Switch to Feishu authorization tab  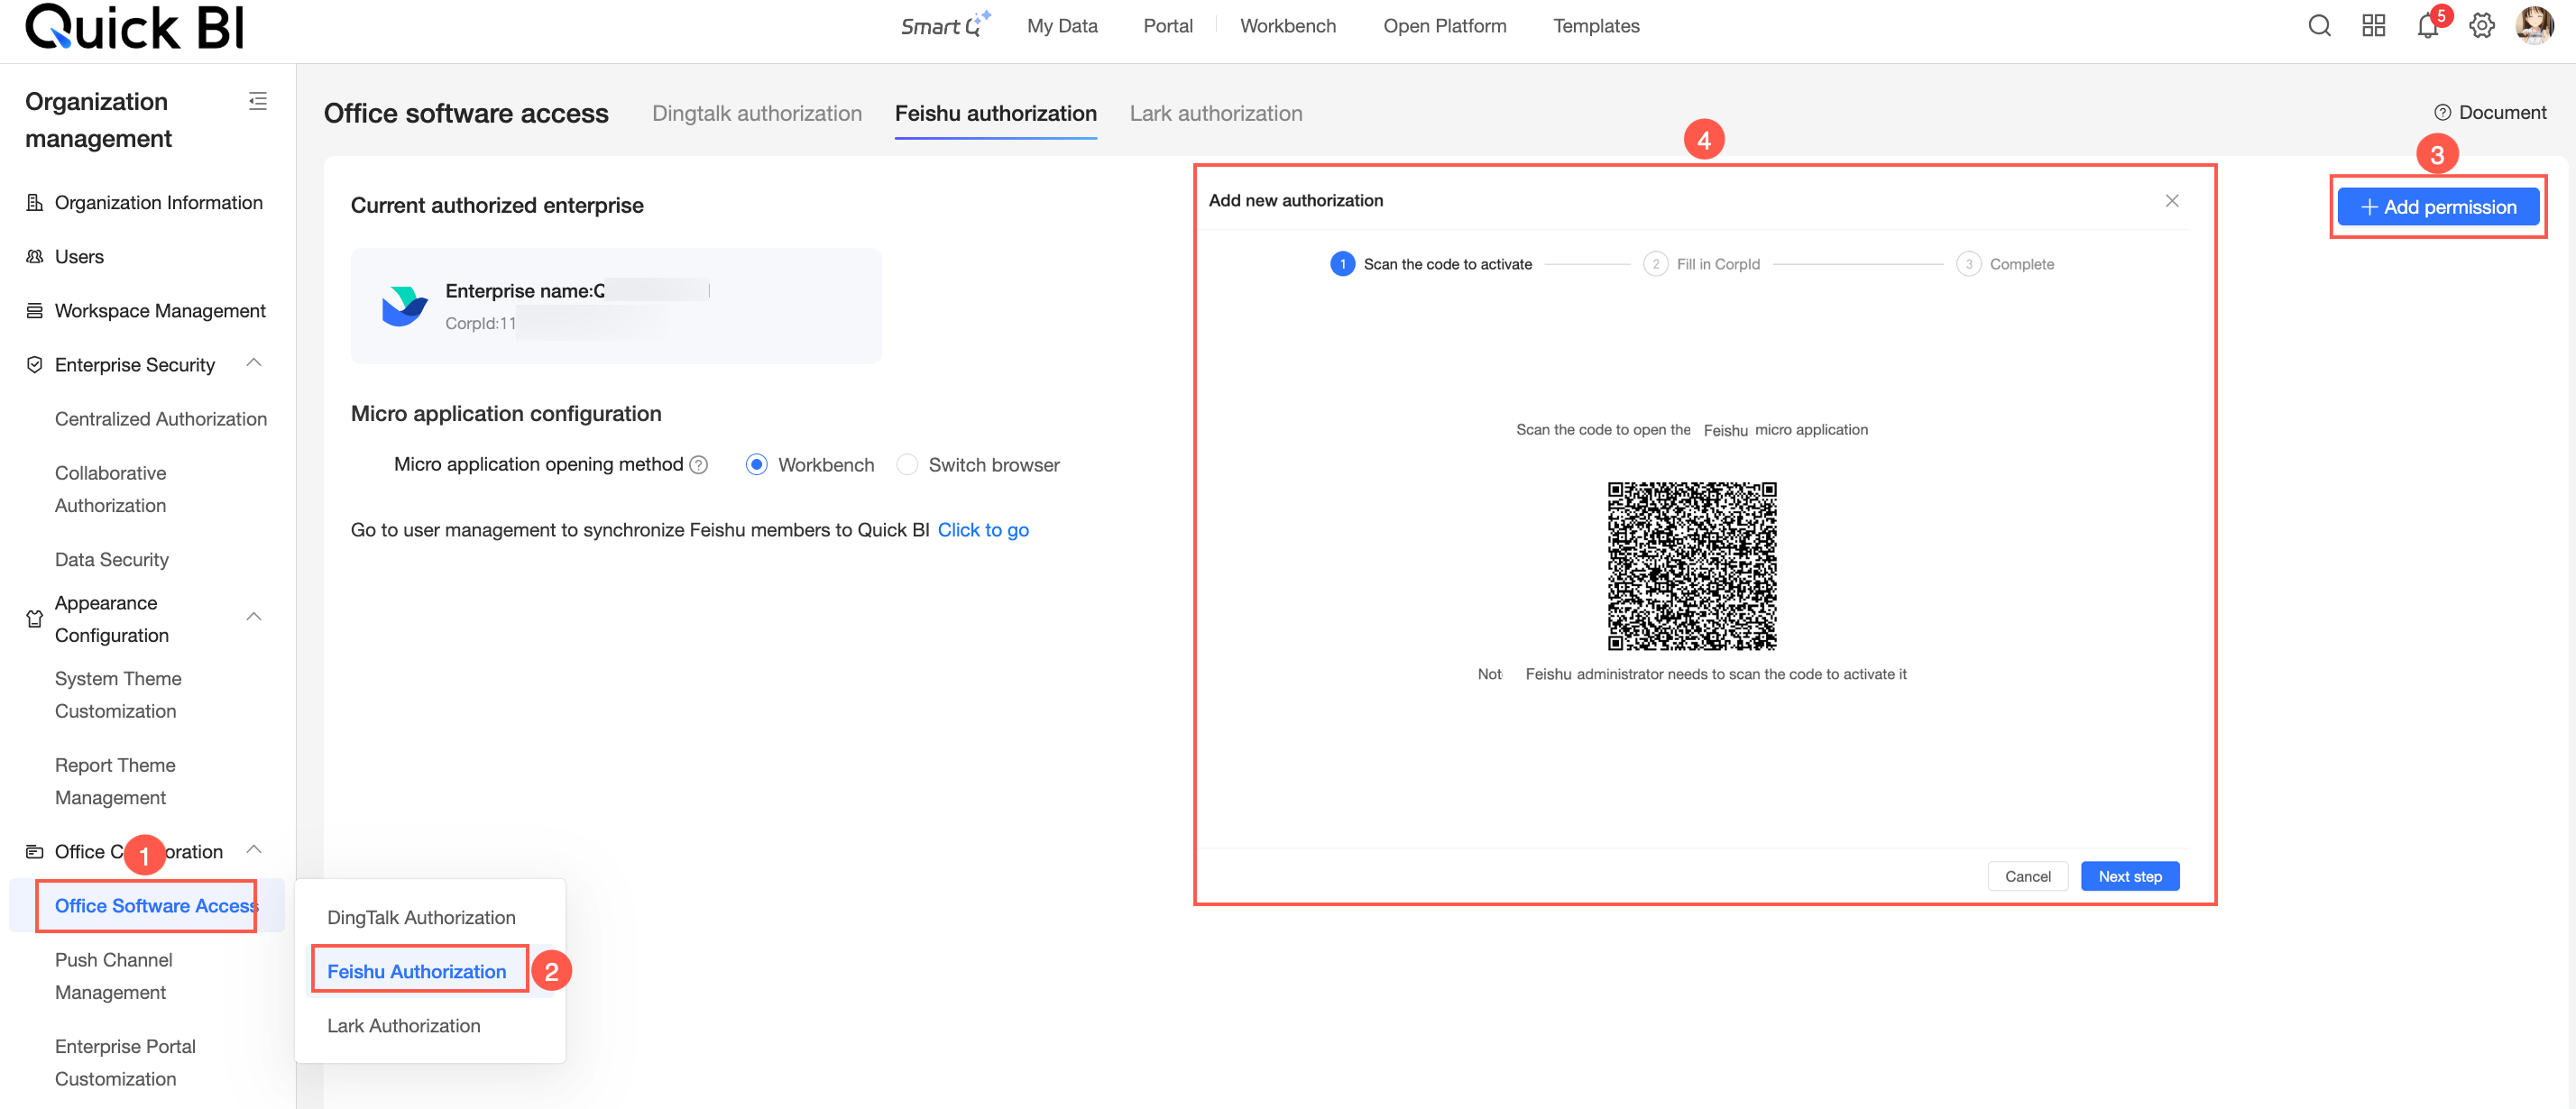(x=996, y=114)
